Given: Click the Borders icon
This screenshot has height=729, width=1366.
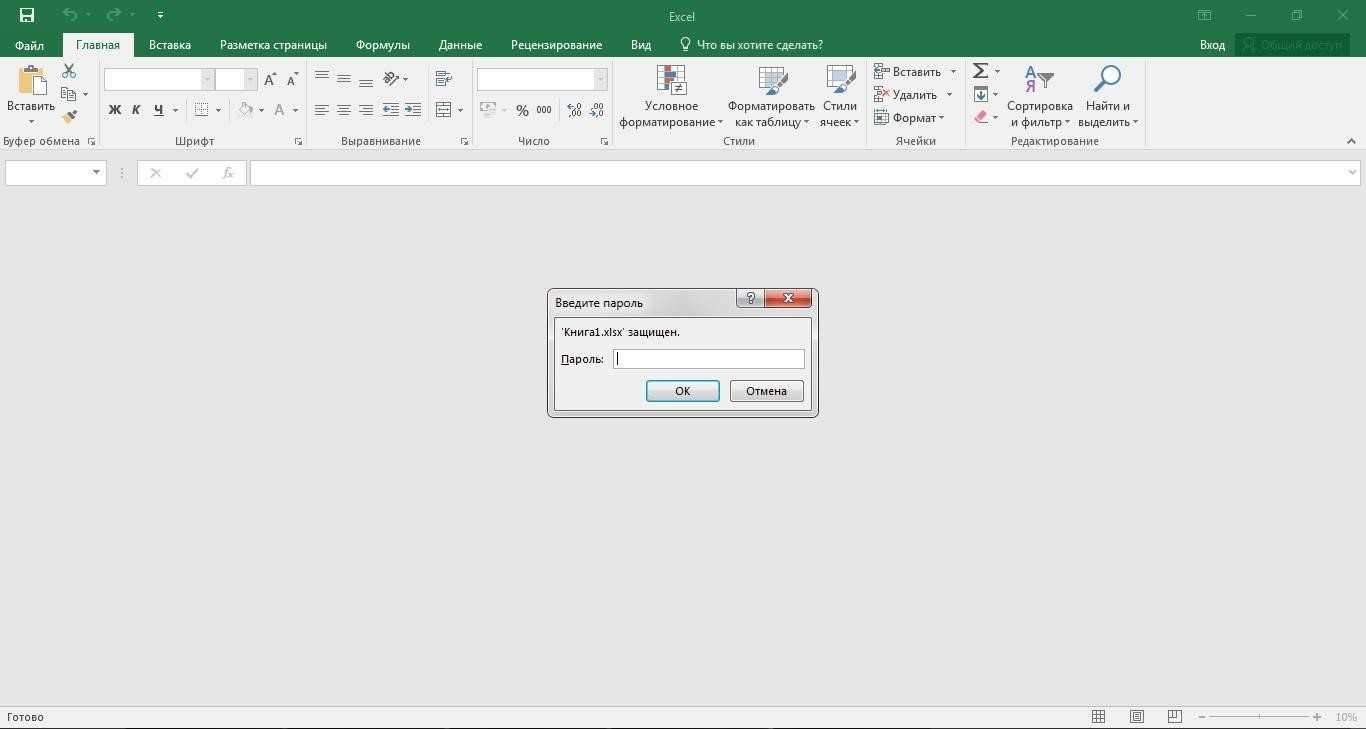Looking at the screenshot, I should (x=202, y=110).
